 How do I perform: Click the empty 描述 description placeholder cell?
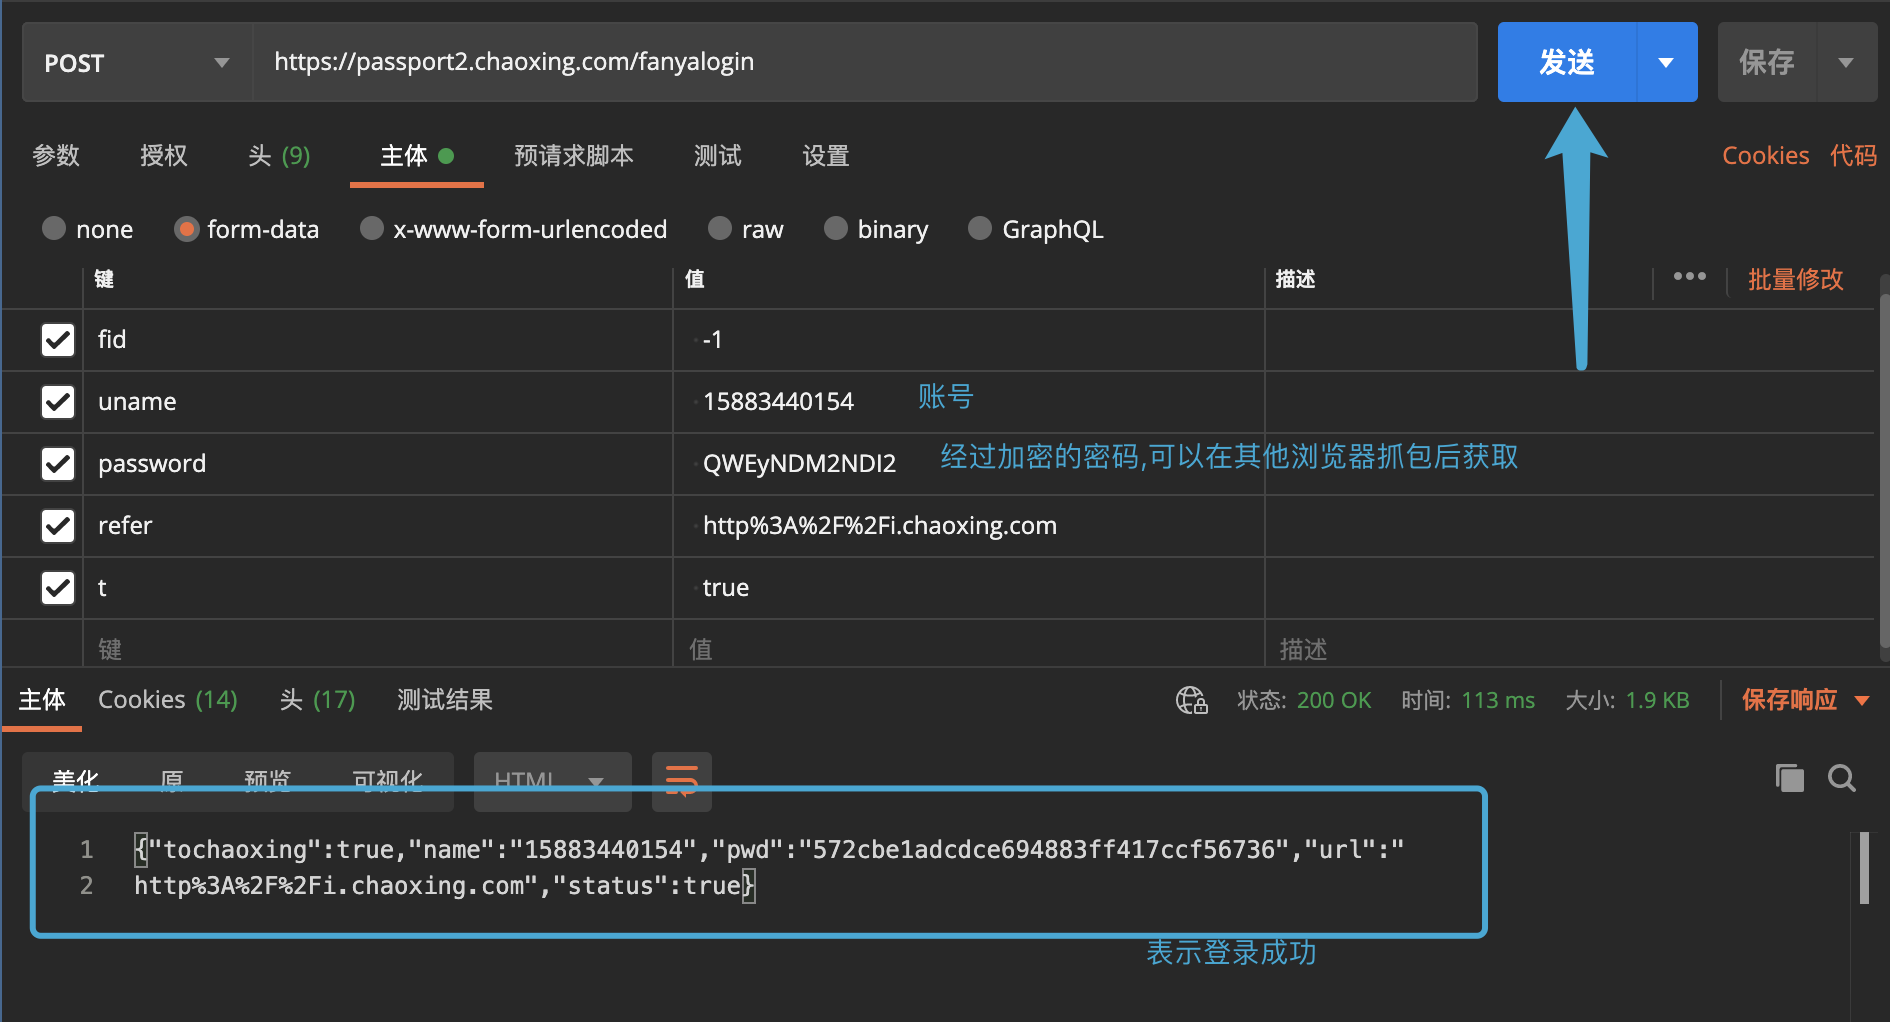tap(1569, 650)
